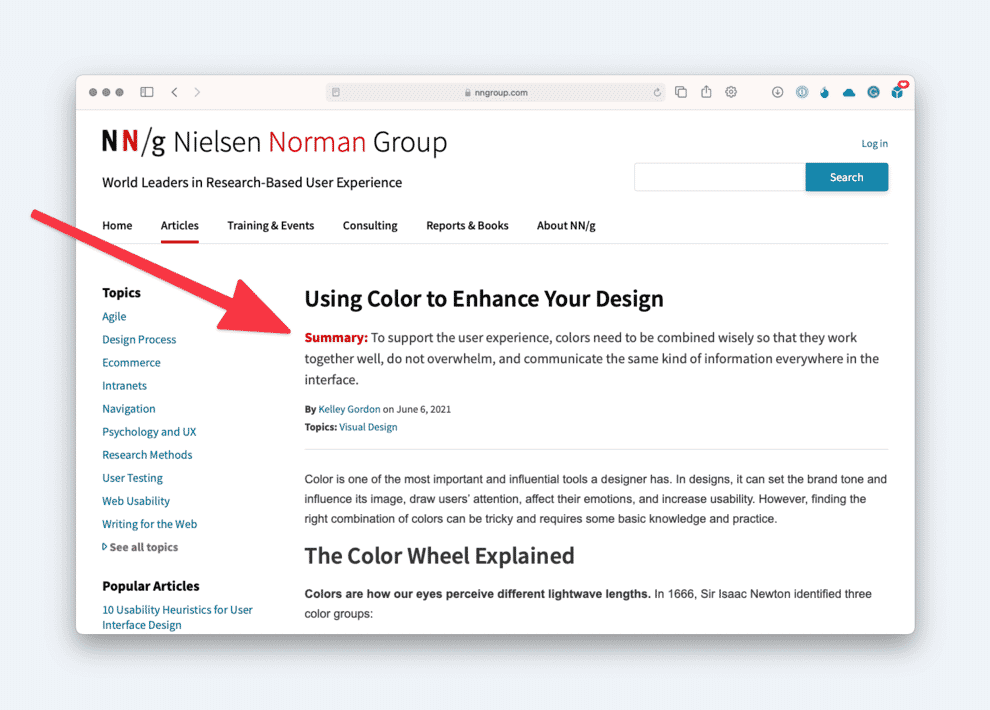Click the reader page icon in the address bar
The height and width of the screenshot is (710, 990).
tap(336, 93)
